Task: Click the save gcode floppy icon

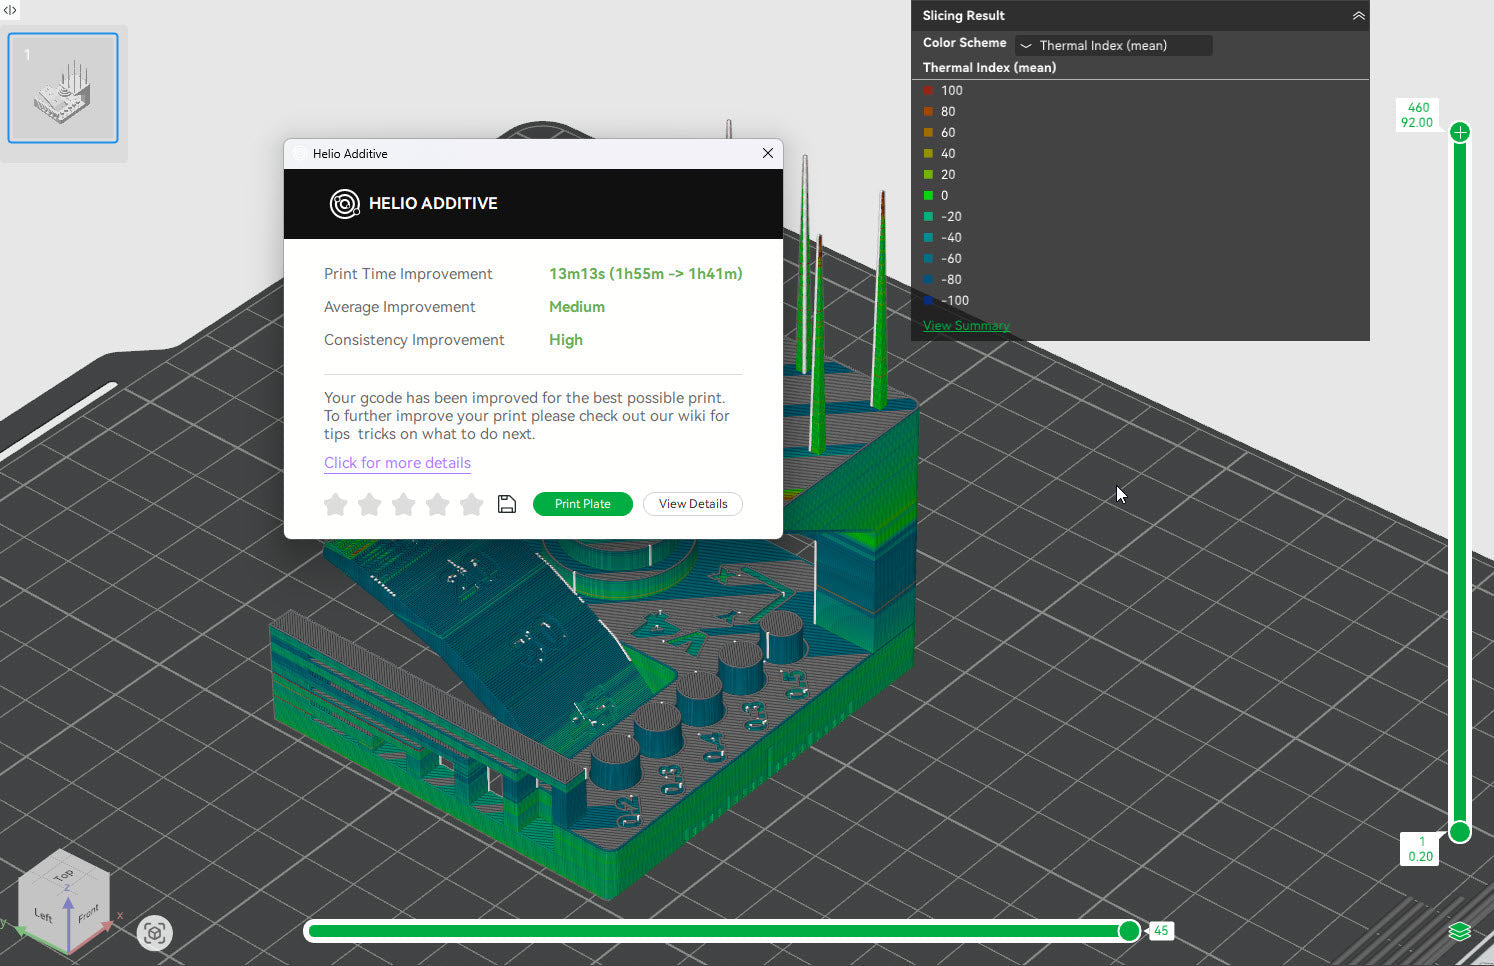Action: (507, 504)
